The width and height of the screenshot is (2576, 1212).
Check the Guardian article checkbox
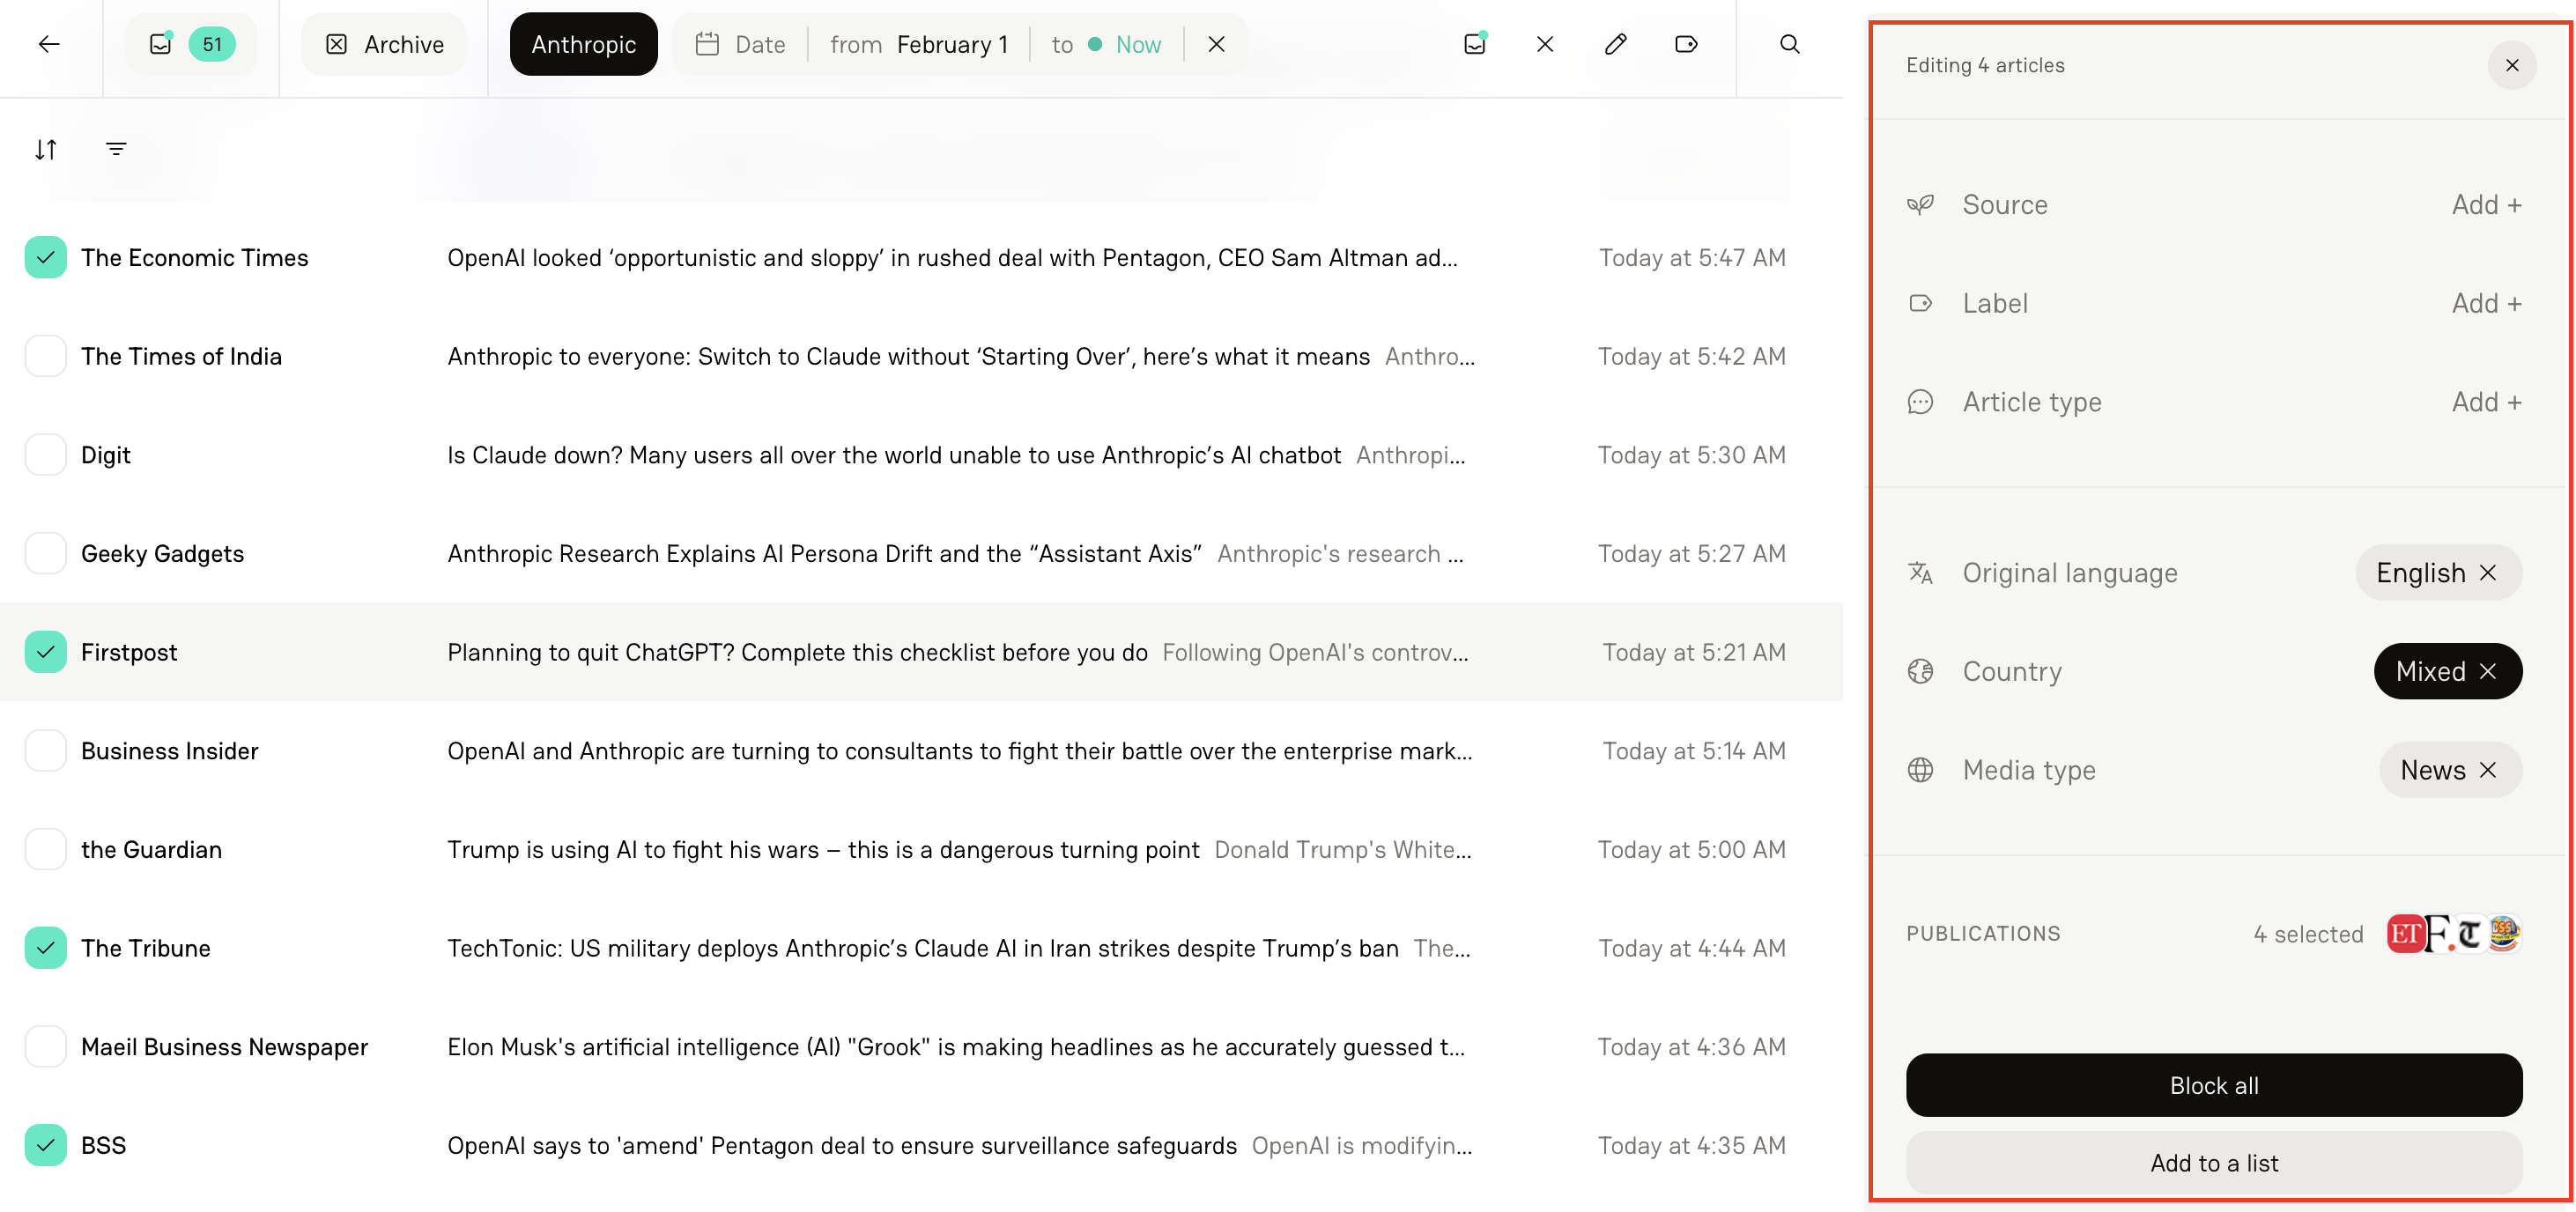click(45, 849)
